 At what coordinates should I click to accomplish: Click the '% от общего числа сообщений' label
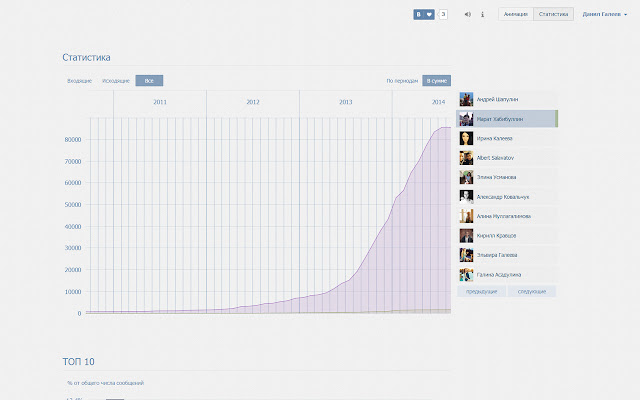[106, 383]
